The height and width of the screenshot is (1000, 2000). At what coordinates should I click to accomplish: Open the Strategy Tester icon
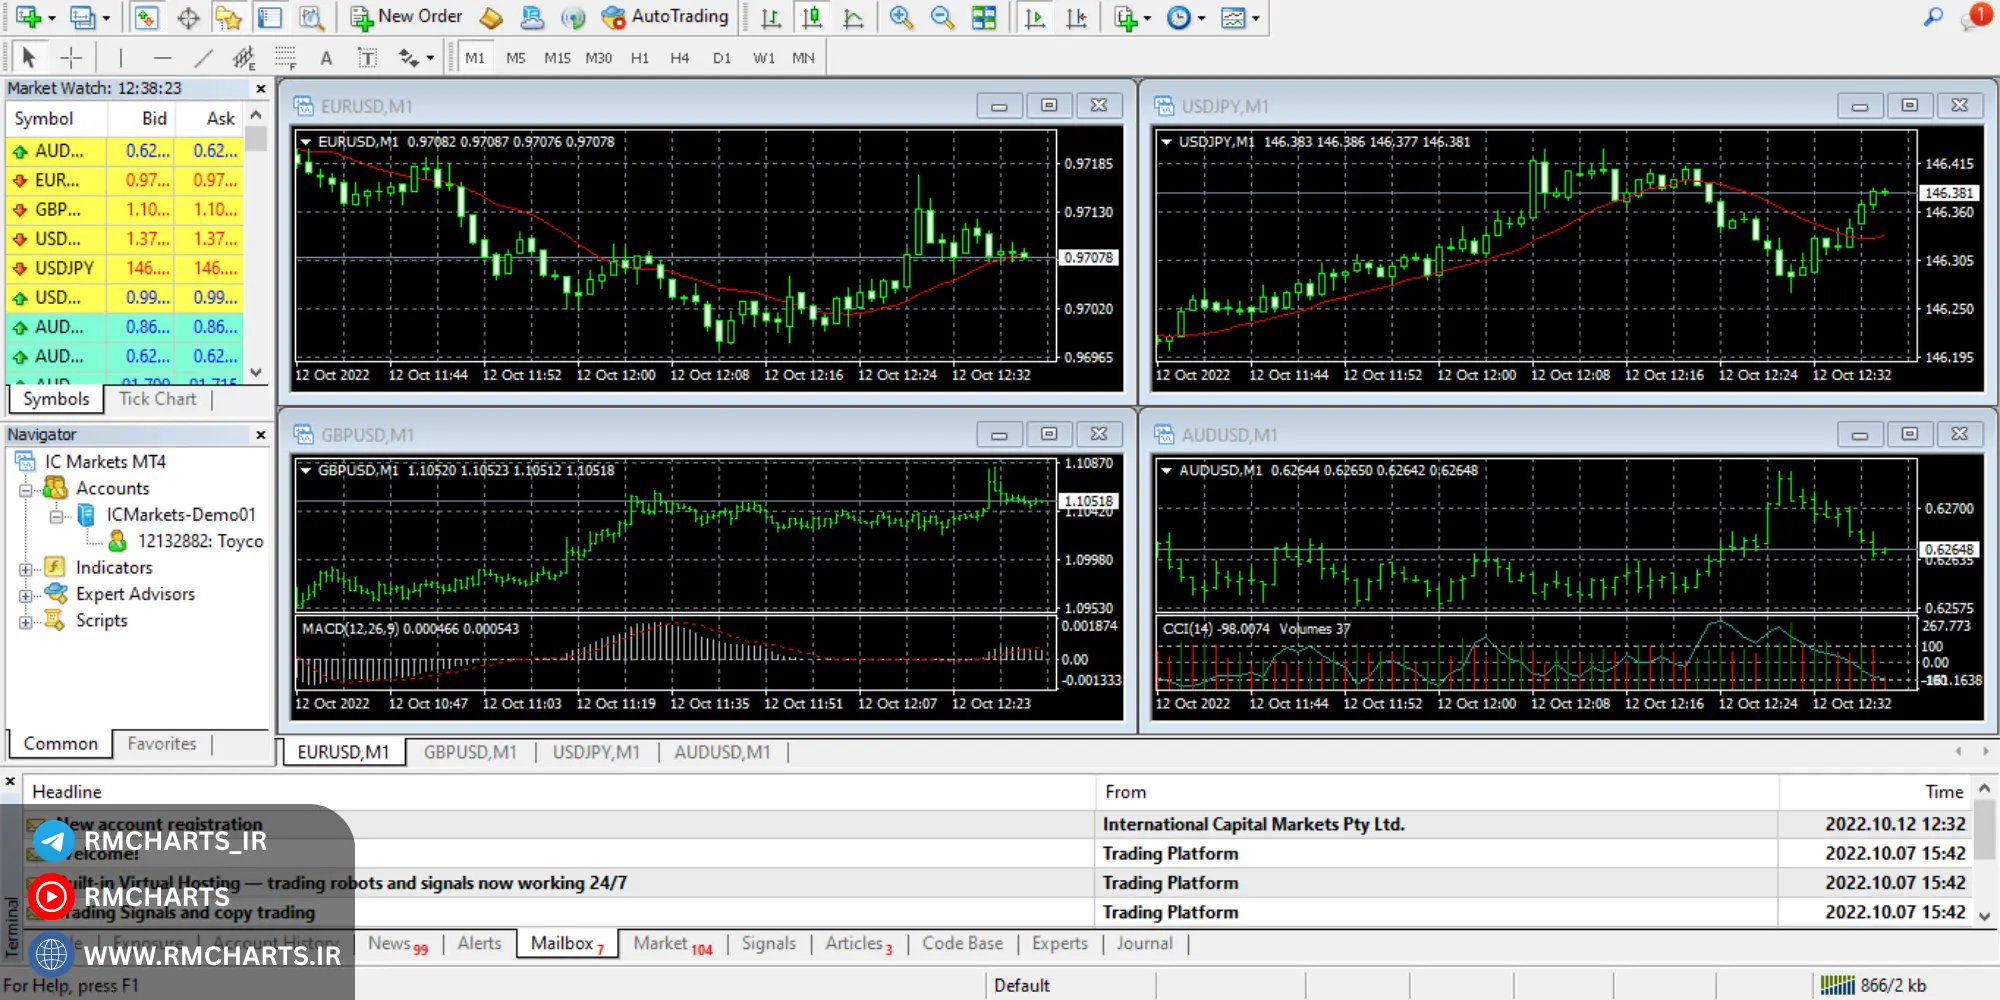[x=312, y=18]
